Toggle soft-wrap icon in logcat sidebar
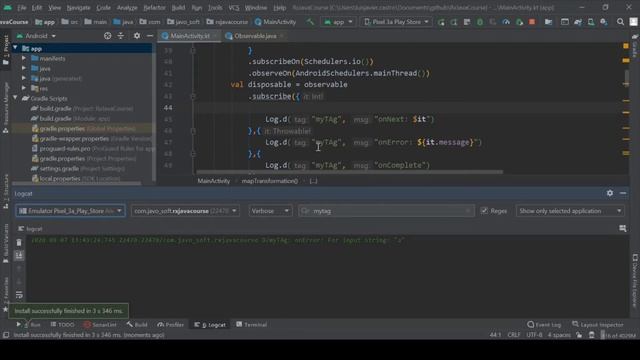Viewport: 640px width, 360px height. (x=19, y=295)
